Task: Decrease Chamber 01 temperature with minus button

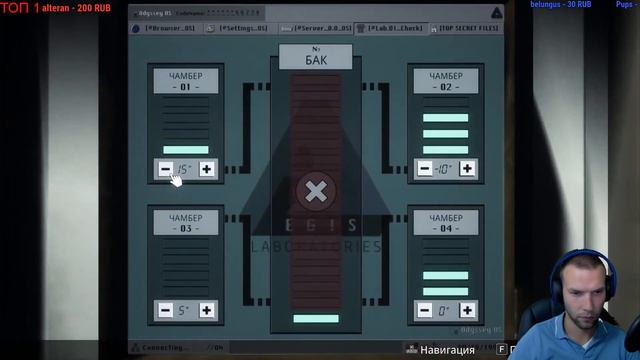Action: (x=165, y=169)
